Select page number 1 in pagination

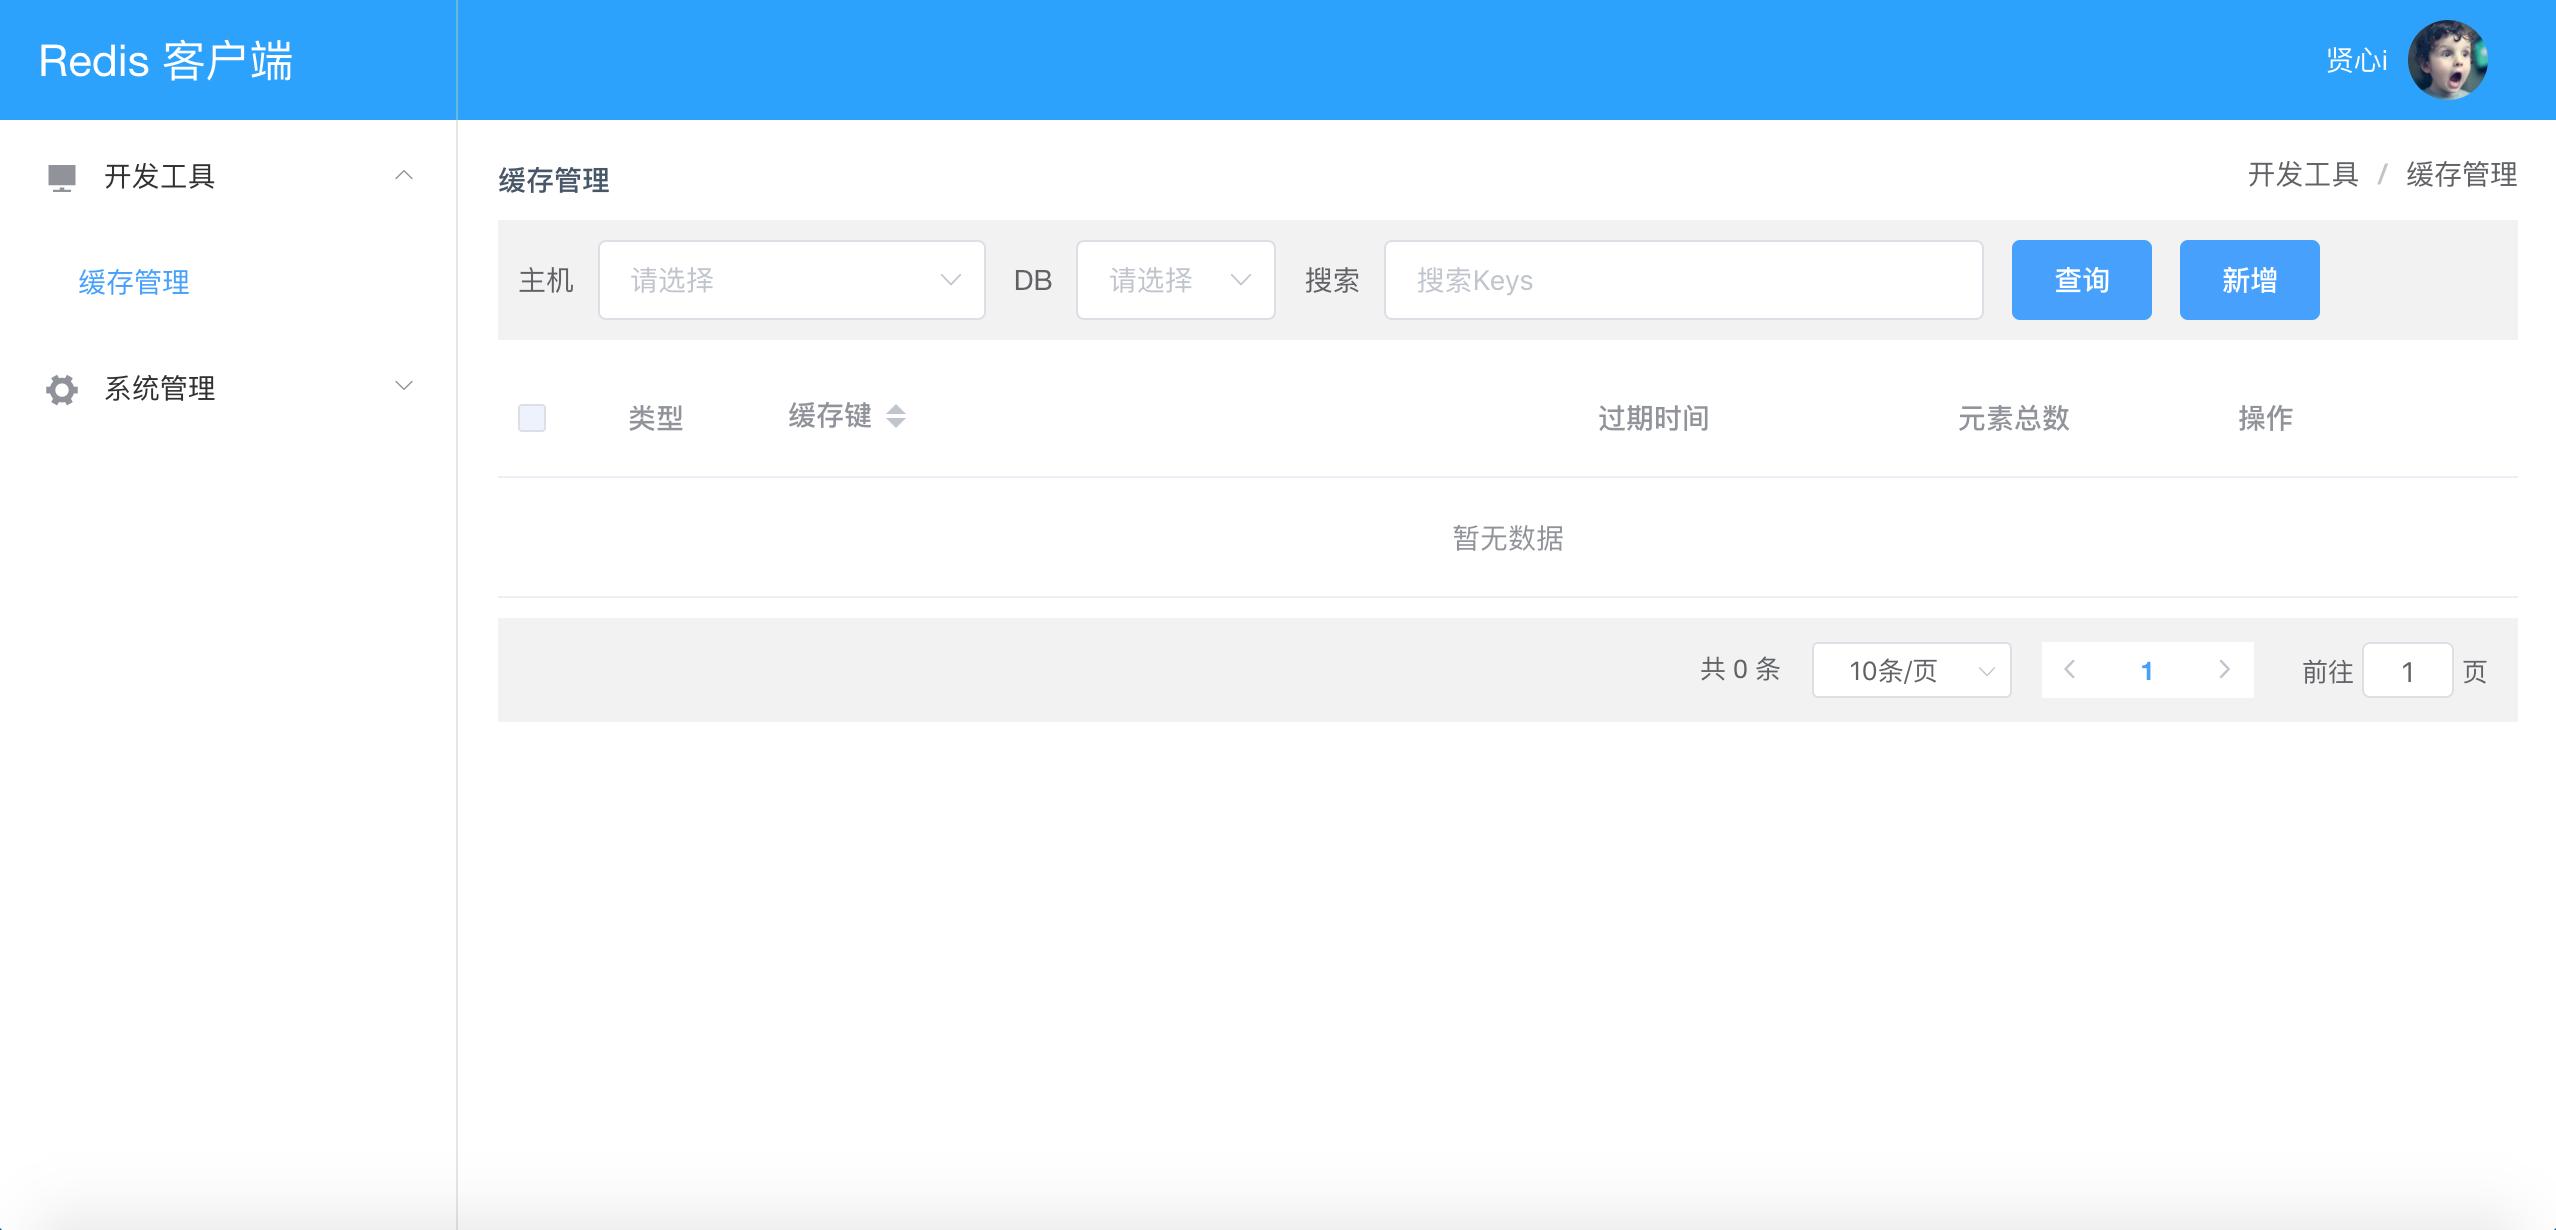pos(2148,670)
